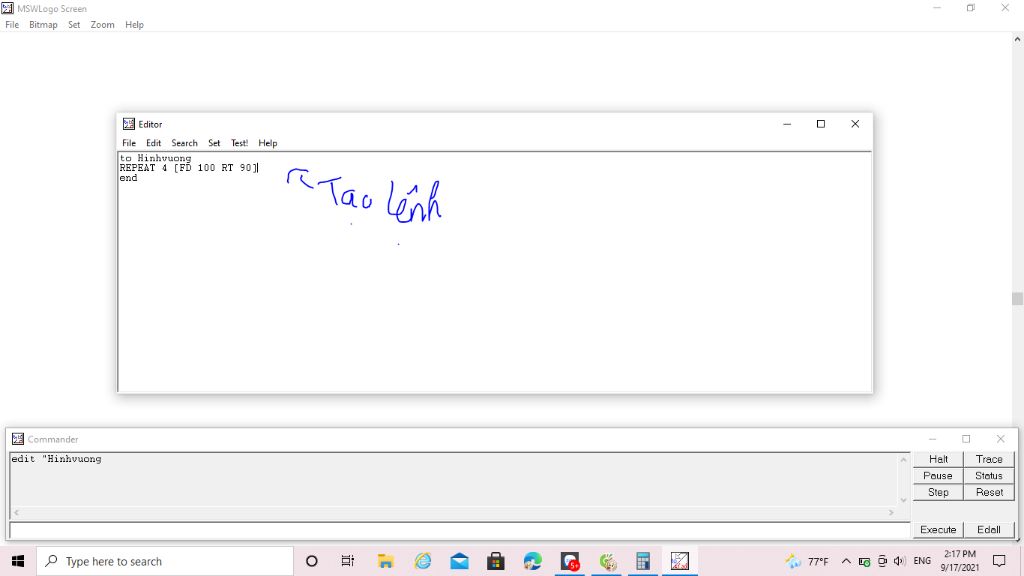Image resolution: width=1024 pixels, height=576 pixels.
Task: Open the clock showing 2:17 PM
Action: pyautogui.click(x=959, y=561)
